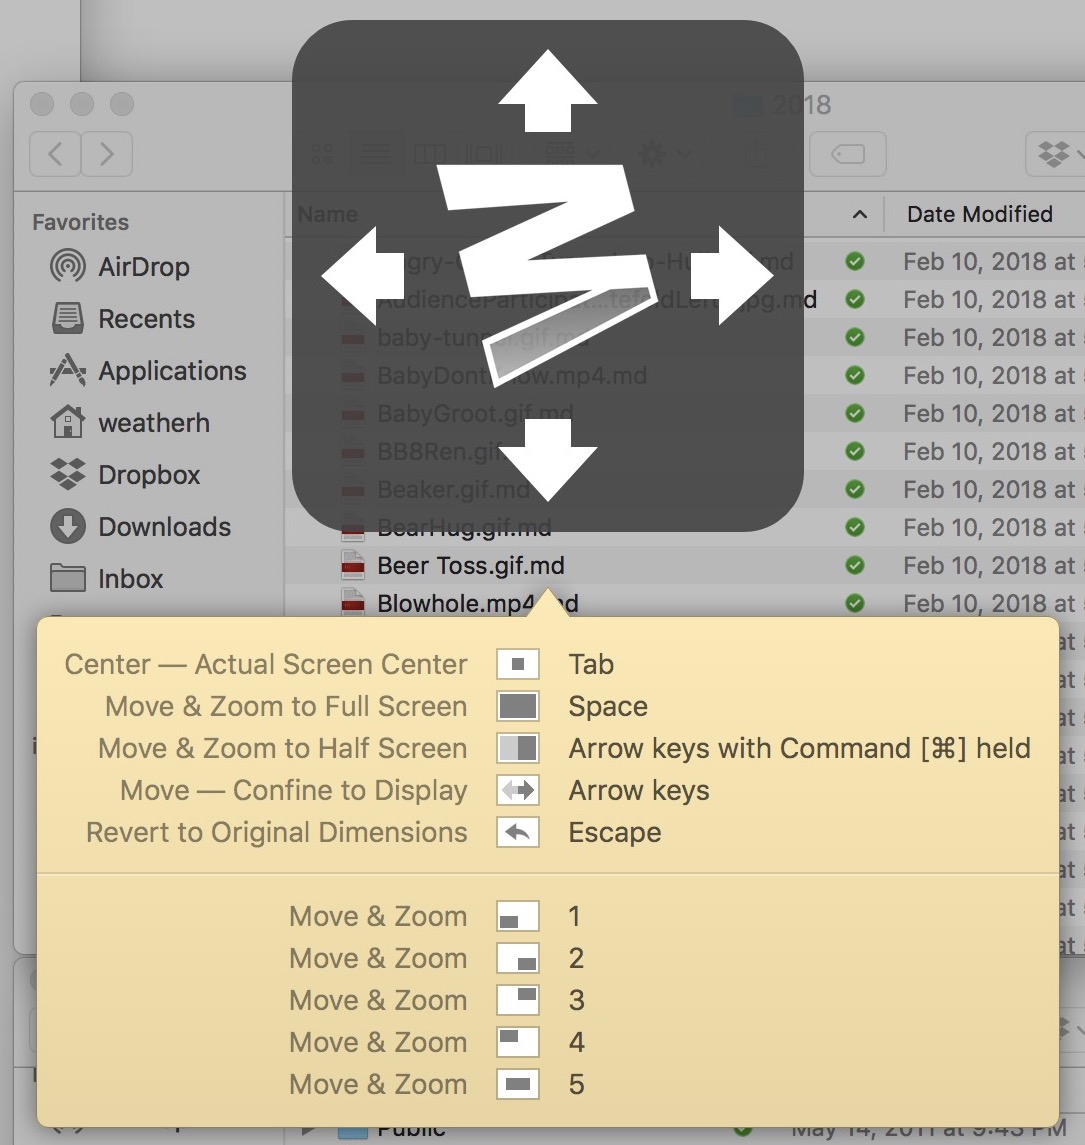The width and height of the screenshot is (1085, 1145).
Task: Open AirDrop in Finder sidebar
Action: point(120,267)
